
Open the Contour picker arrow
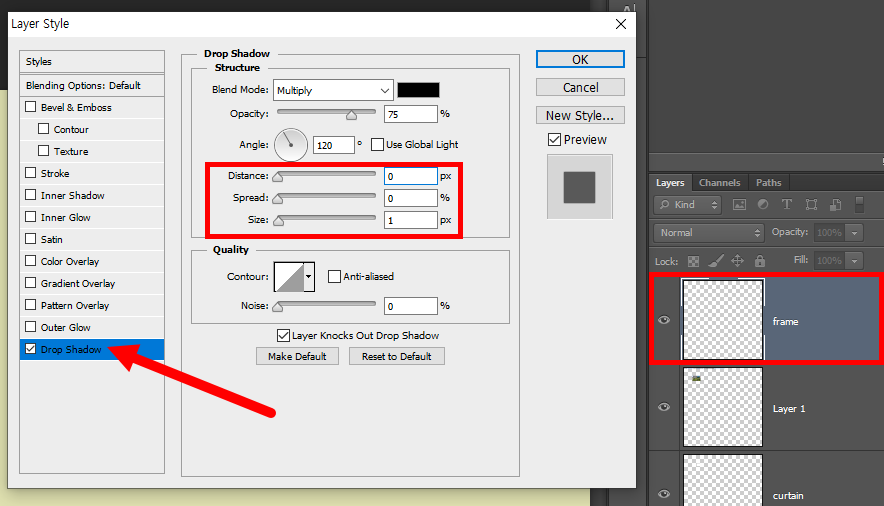(x=308, y=276)
